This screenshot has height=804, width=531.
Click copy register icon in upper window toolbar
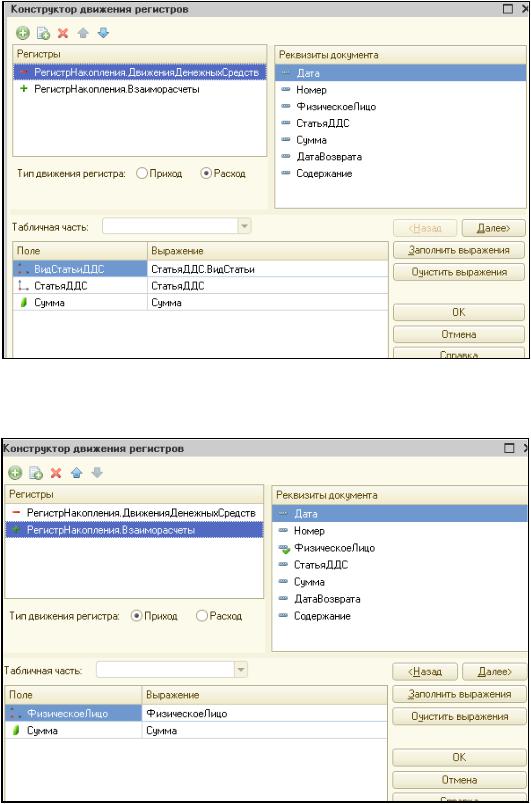click(43, 33)
